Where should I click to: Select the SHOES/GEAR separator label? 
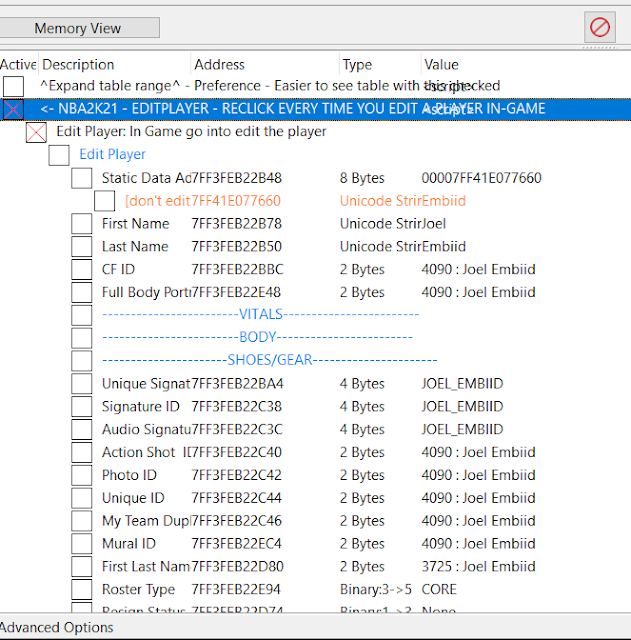269,360
